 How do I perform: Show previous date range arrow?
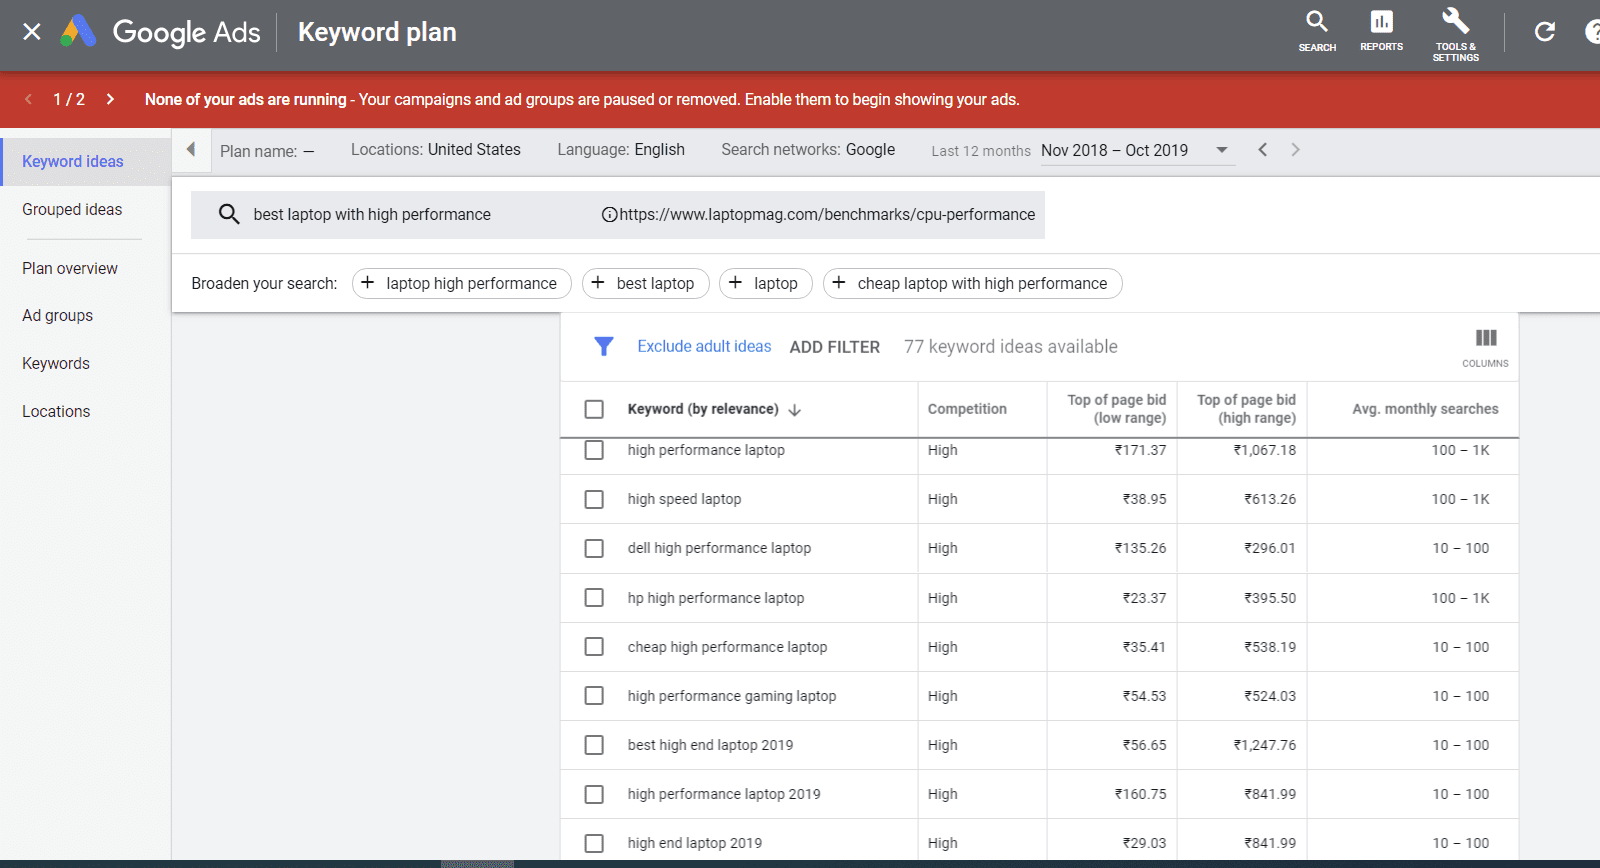(1263, 150)
